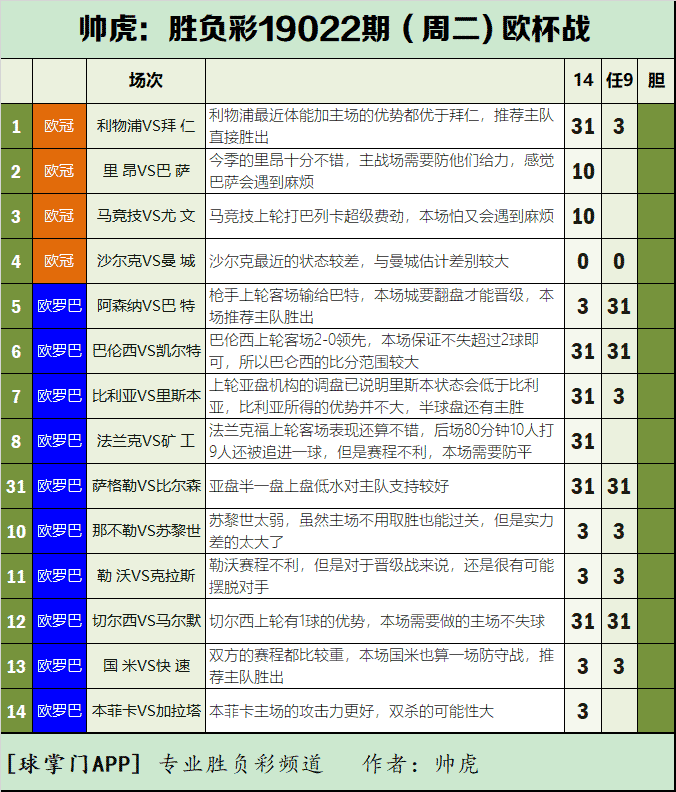Select match cell 切尔西VS马尔默
Screen dimensions: 676x792
[146, 620]
